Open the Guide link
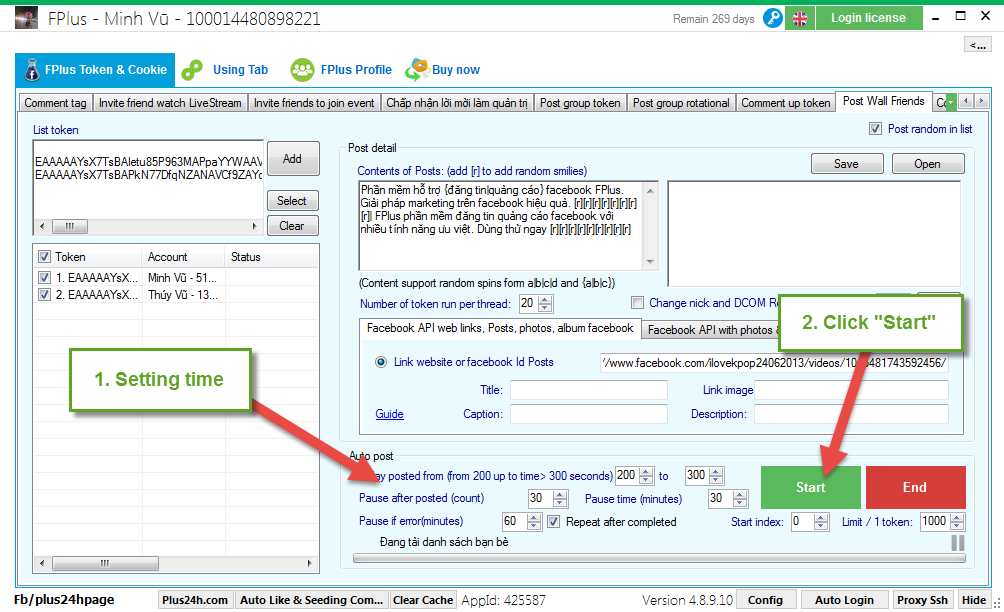The height and width of the screenshot is (612, 1004). pos(389,414)
